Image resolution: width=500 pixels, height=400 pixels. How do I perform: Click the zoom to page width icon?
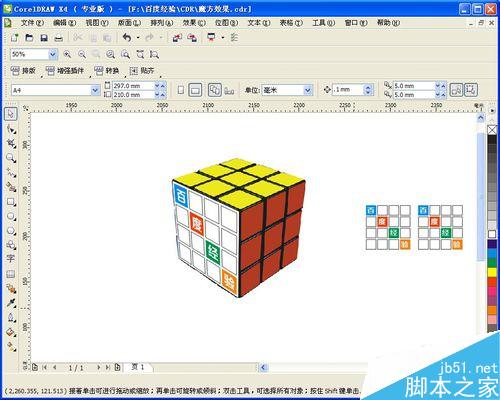coord(140,54)
